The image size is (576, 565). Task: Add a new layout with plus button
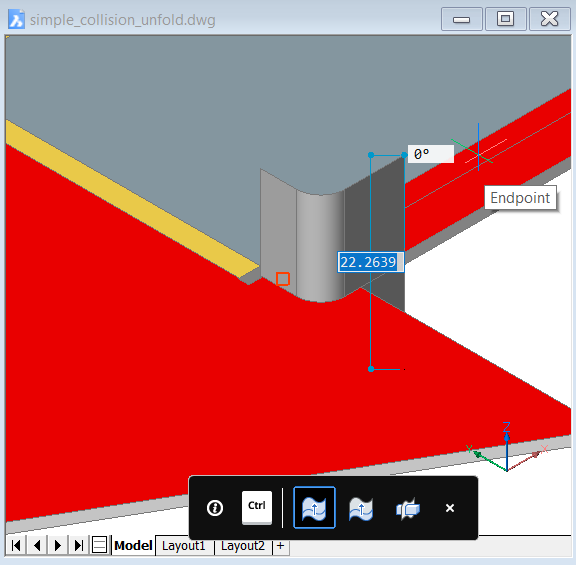(x=280, y=546)
